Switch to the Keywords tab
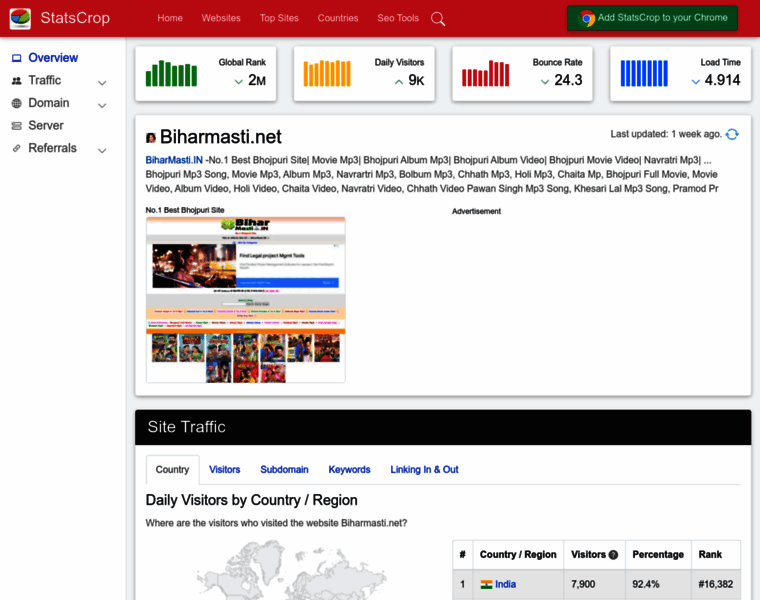The height and width of the screenshot is (600, 760). [349, 470]
